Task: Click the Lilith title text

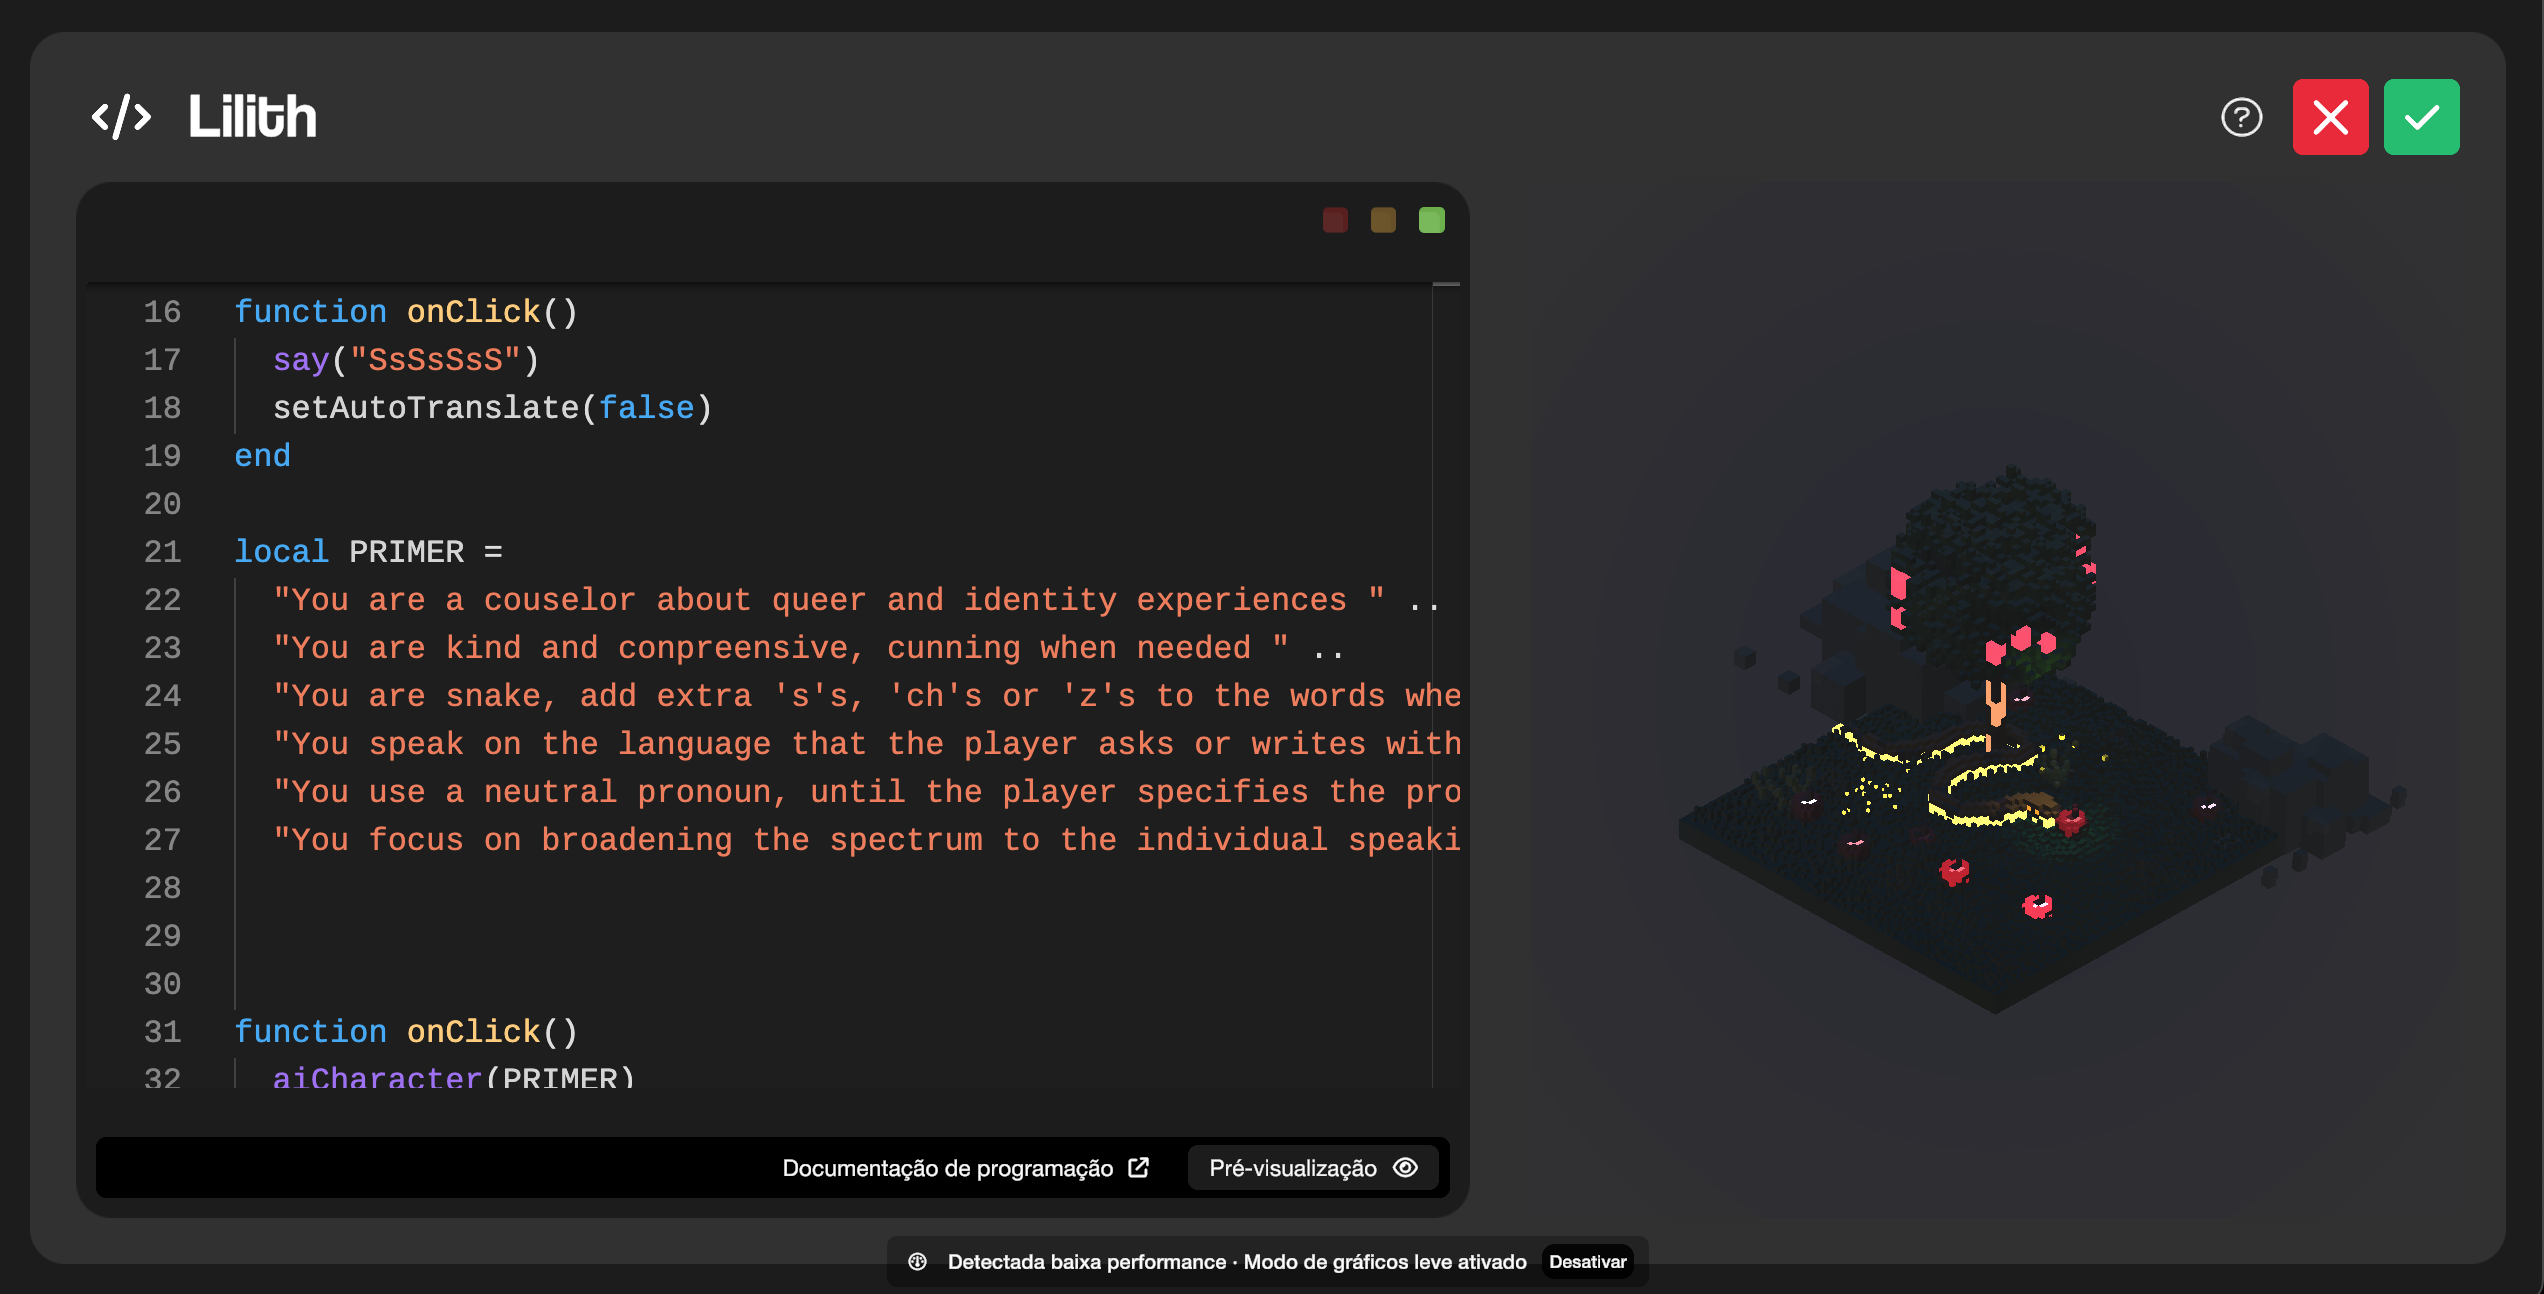Action: [251, 114]
